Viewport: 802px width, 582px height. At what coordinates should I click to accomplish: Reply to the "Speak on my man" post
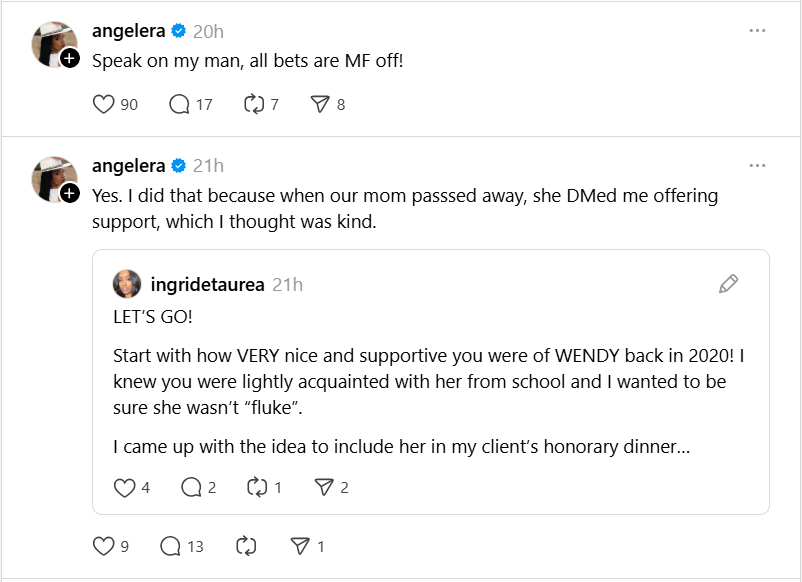click(x=180, y=104)
